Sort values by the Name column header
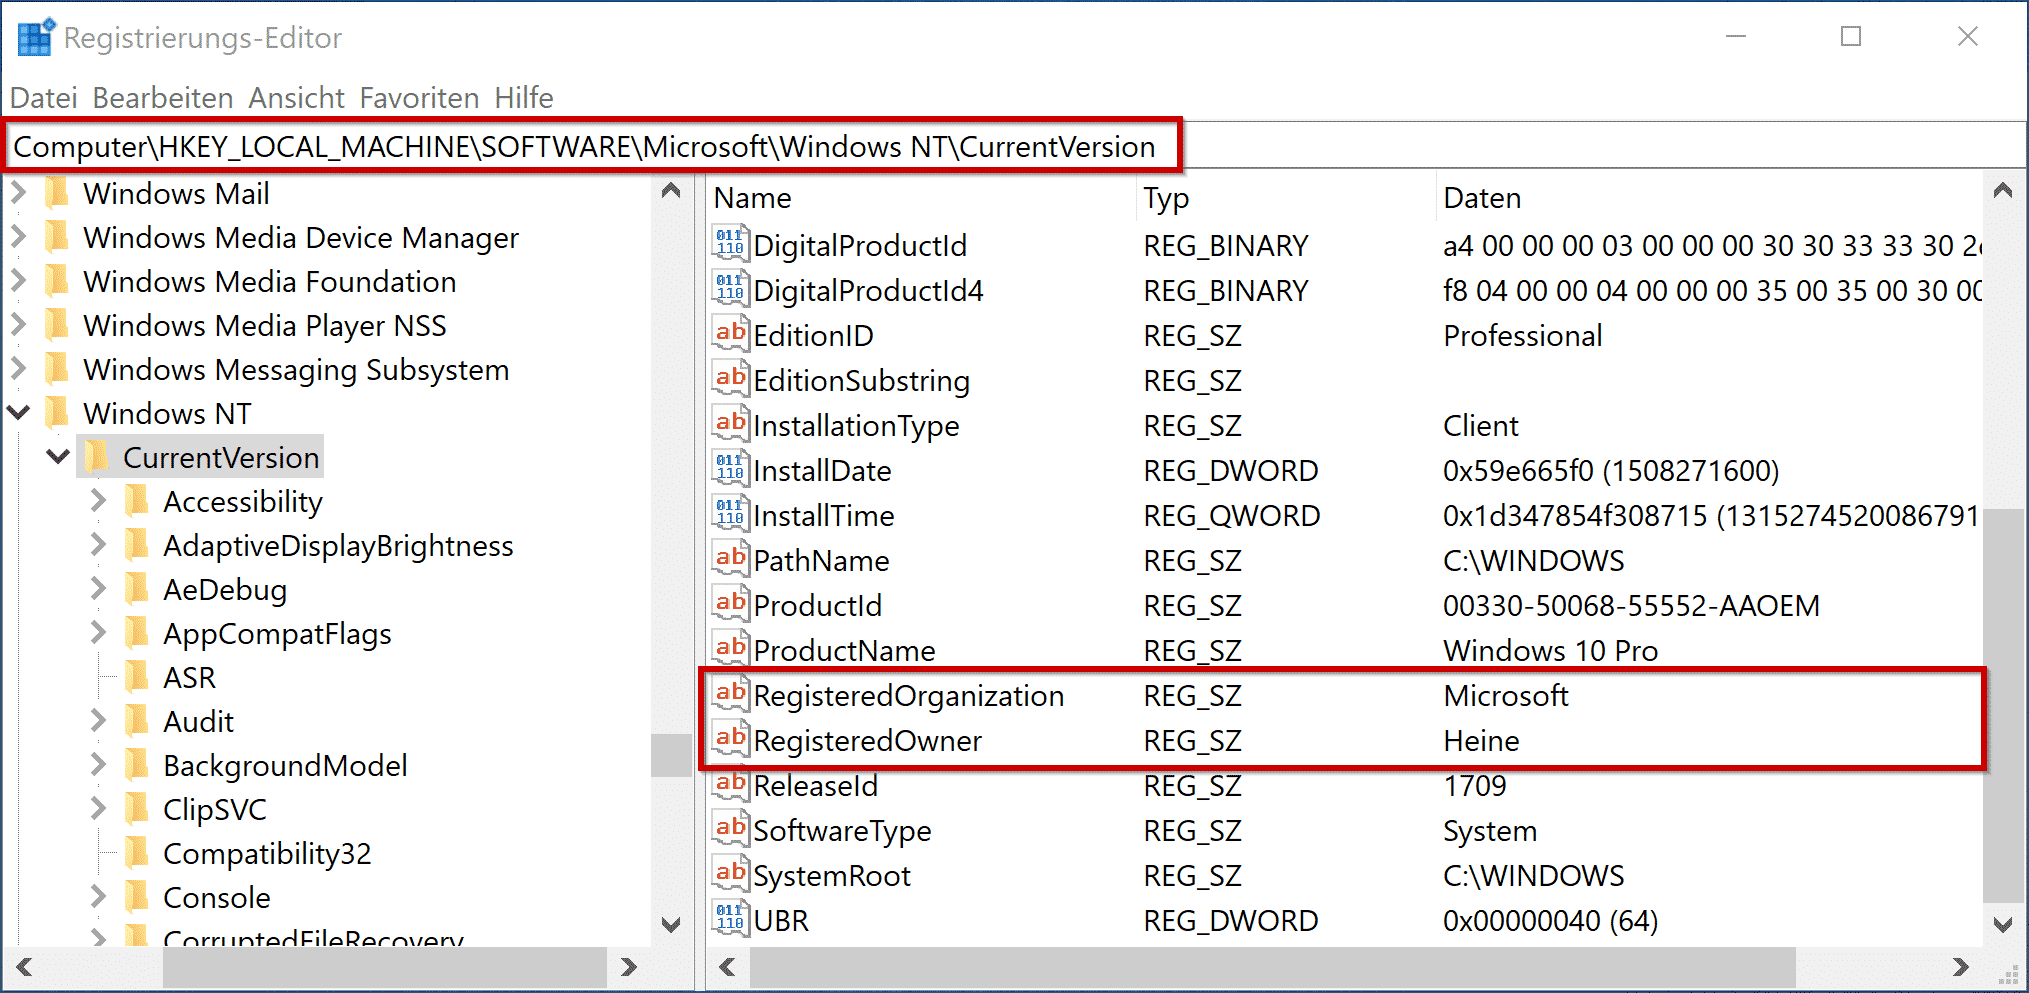This screenshot has width=2029, height=993. (752, 197)
